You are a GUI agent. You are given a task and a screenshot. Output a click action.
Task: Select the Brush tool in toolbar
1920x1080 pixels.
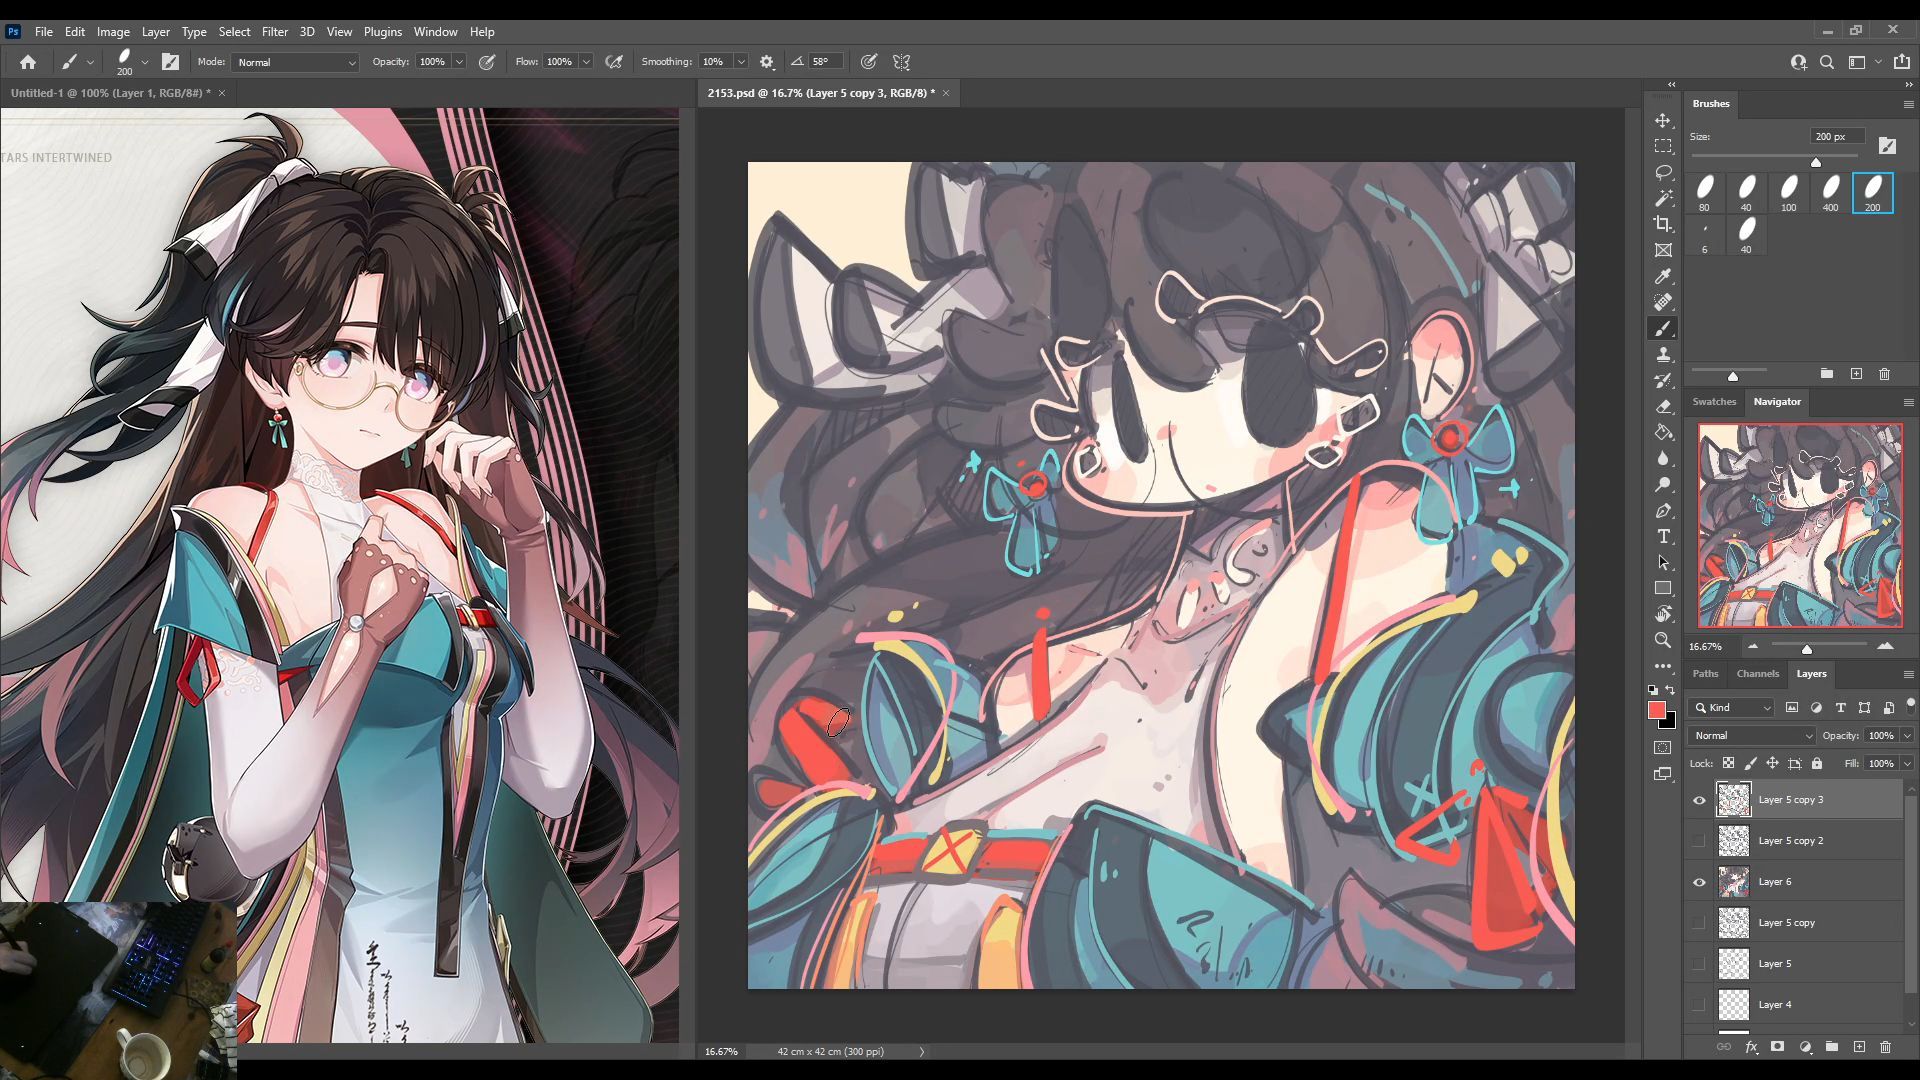(1663, 328)
